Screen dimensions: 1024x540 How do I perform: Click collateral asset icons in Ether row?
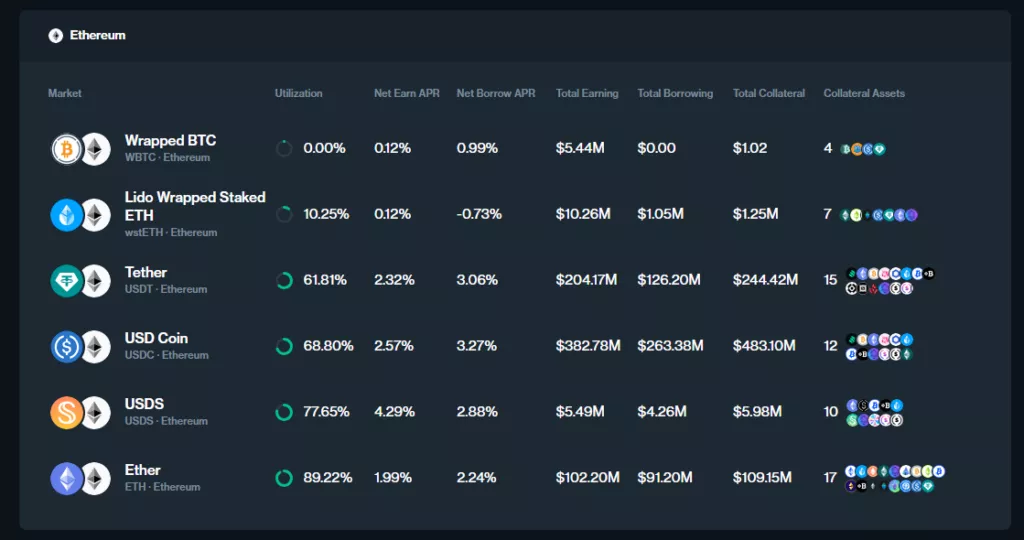tap(895, 479)
